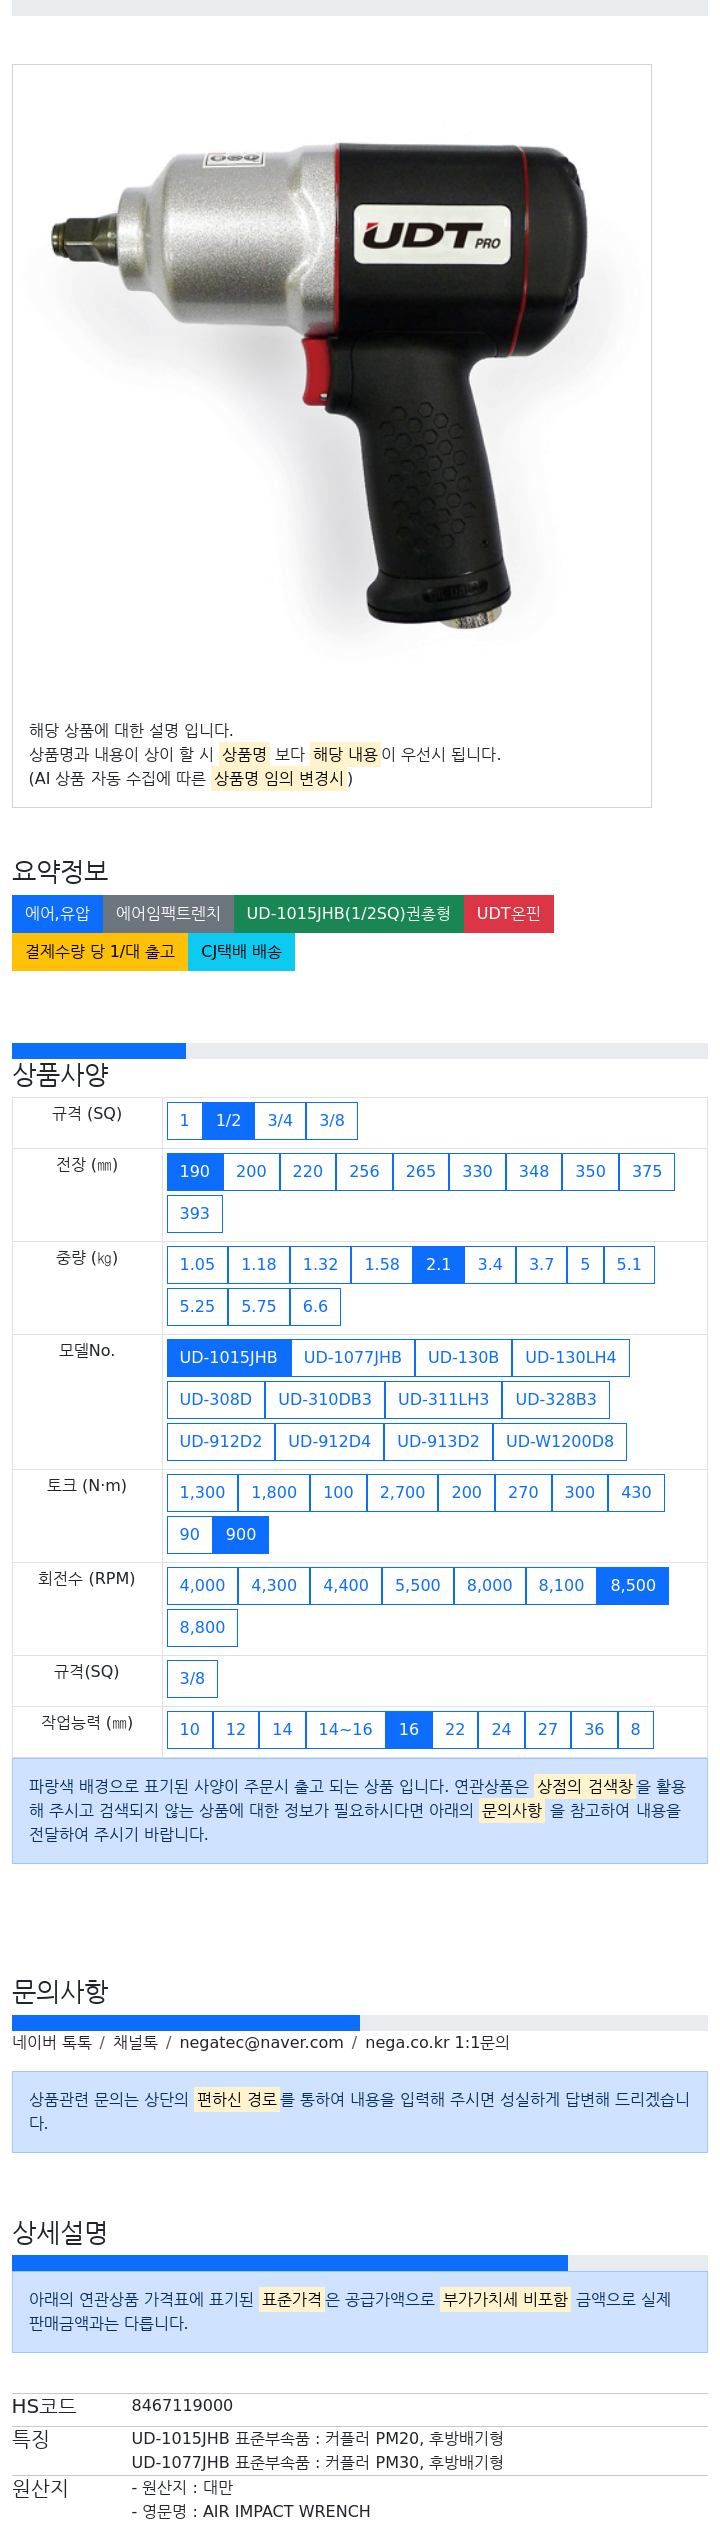Choose the 2,700 torque option
Screen dimensions: 720x2524
point(402,1492)
